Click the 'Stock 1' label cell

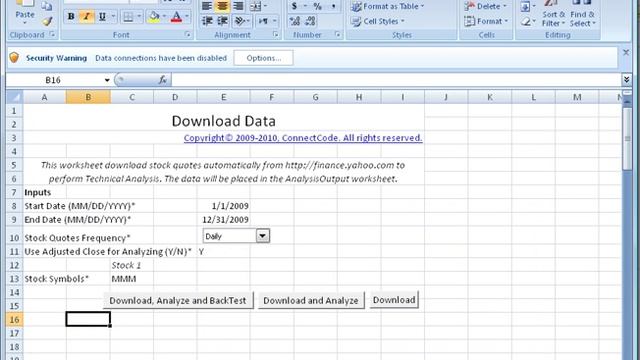132,265
